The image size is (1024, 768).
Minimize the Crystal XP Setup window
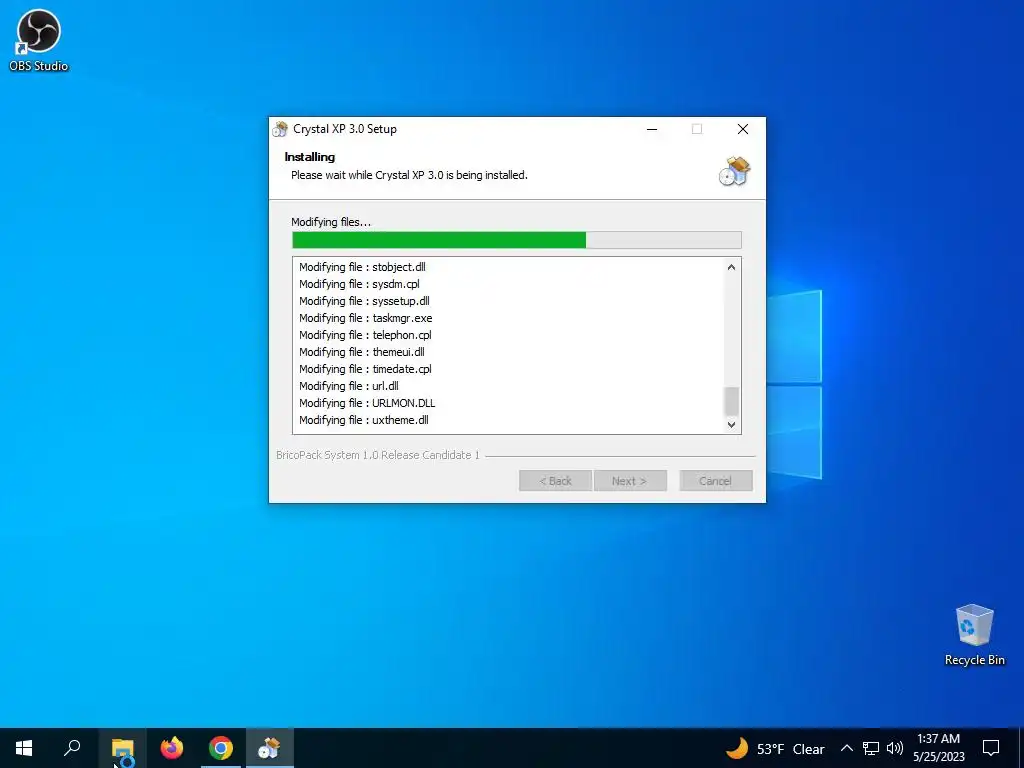coord(651,129)
